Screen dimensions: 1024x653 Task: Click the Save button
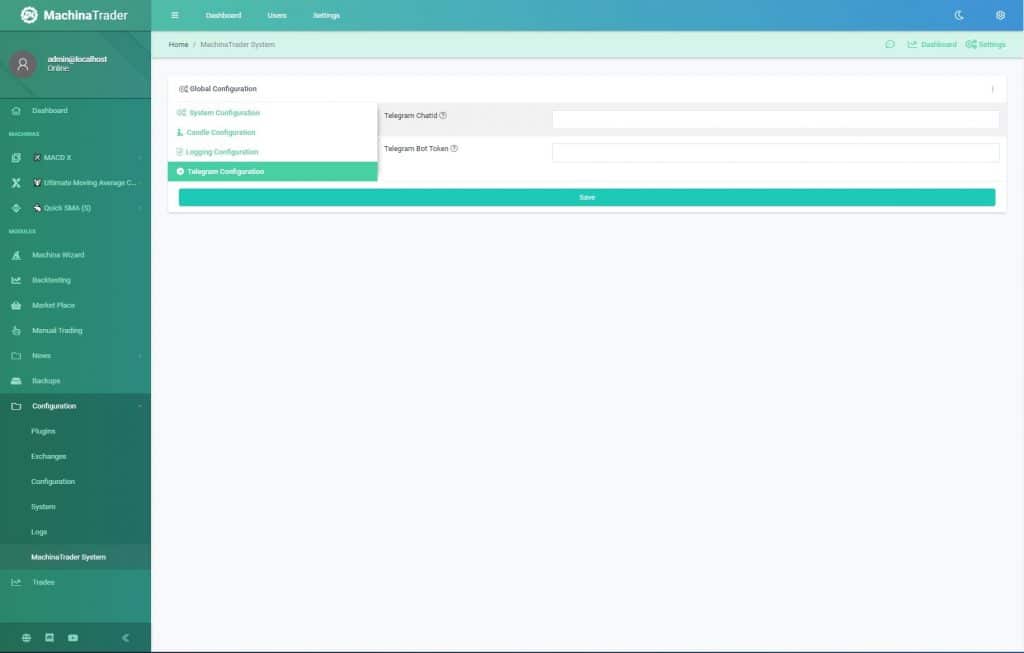click(x=587, y=197)
